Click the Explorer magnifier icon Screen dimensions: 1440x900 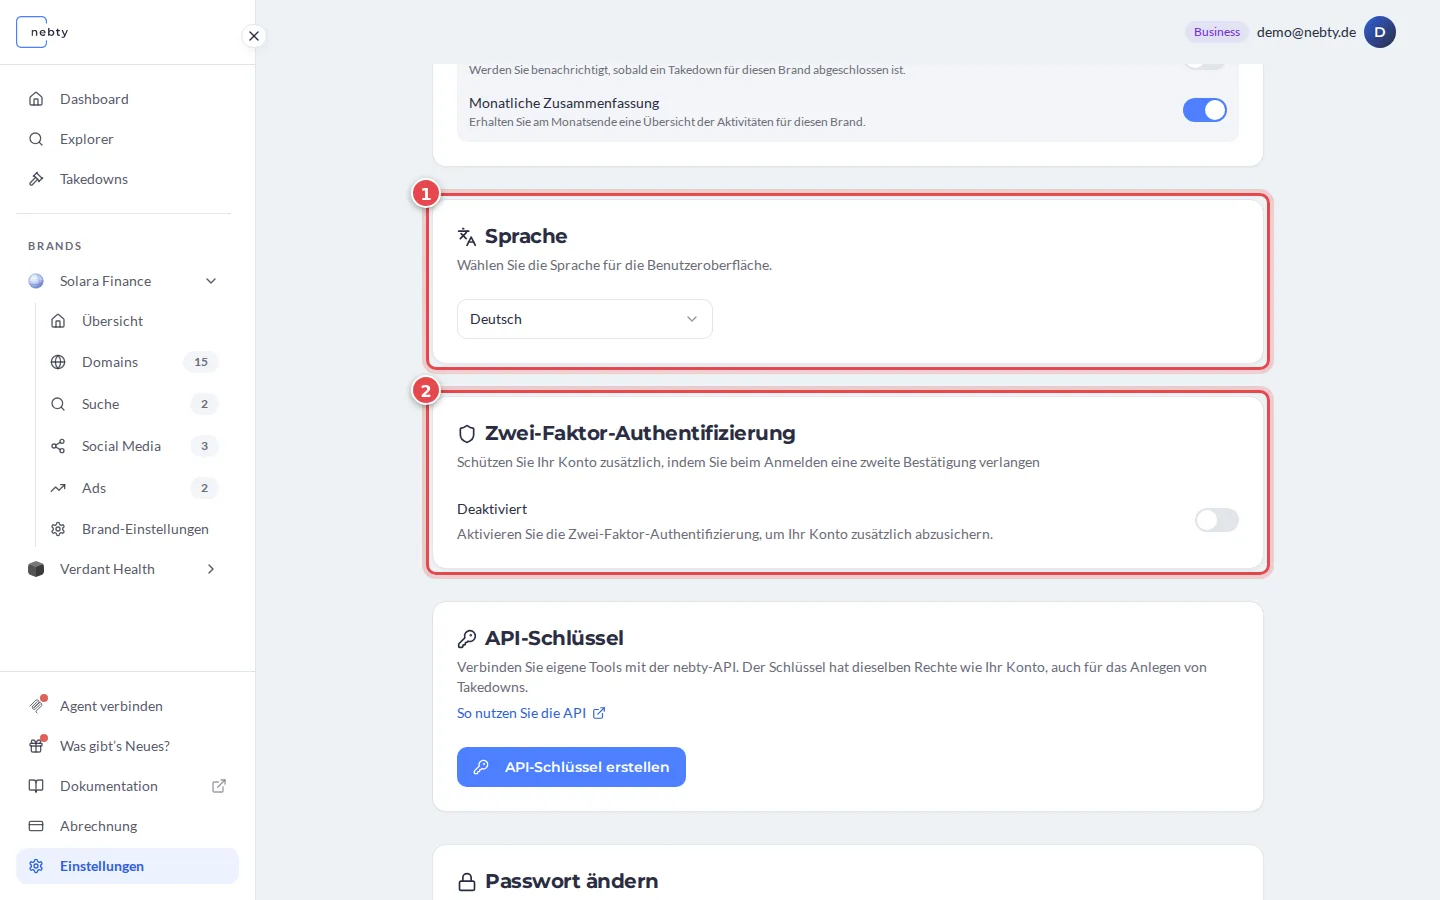coord(36,139)
